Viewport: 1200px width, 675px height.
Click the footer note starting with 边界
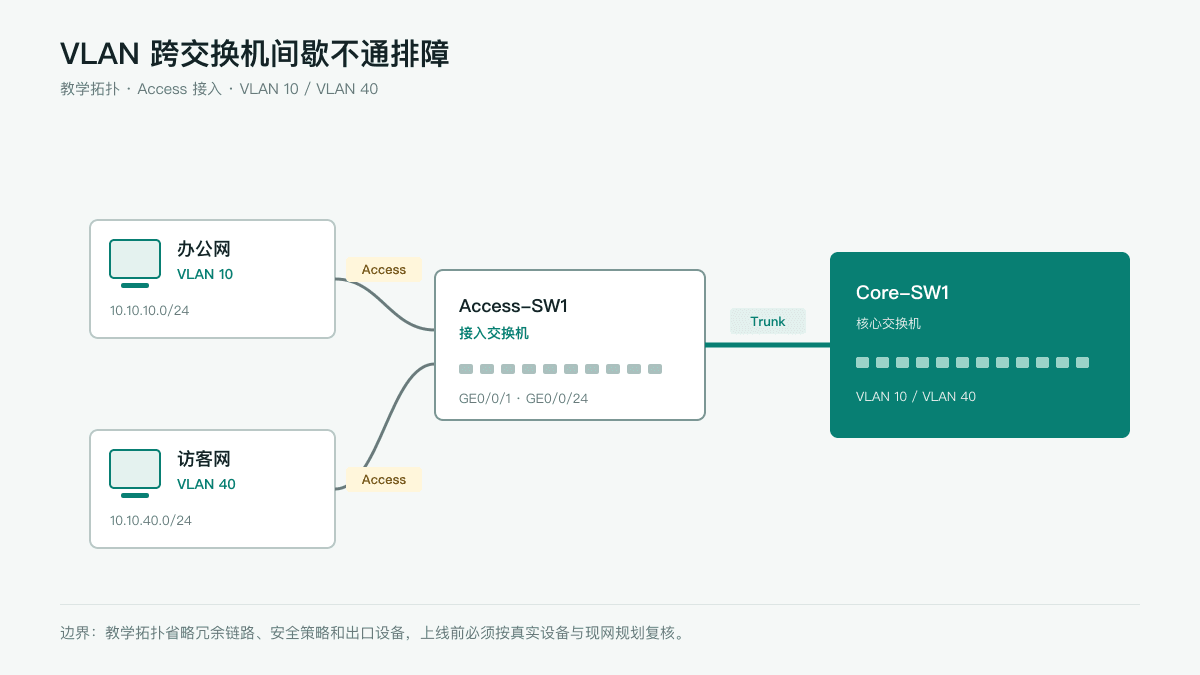[x=374, y=633]
